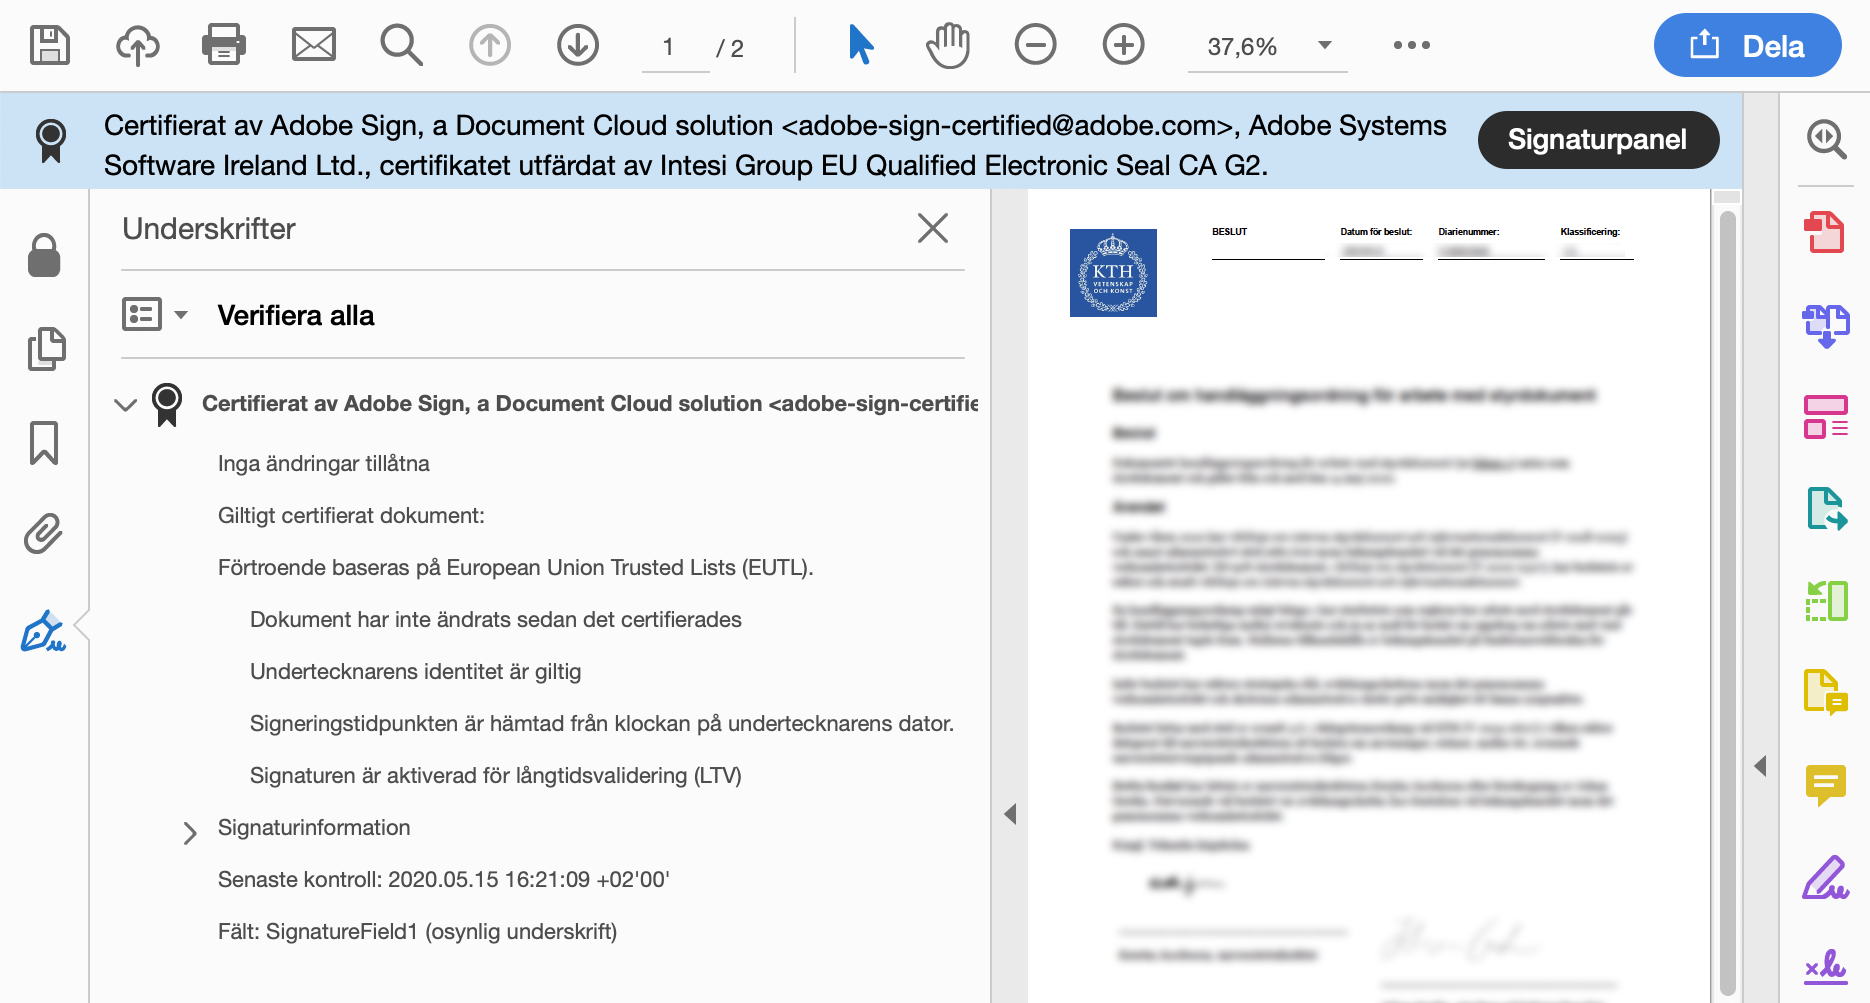Click the Dela share button
The image size is (1870, 1003).
tap(1746, 46)
